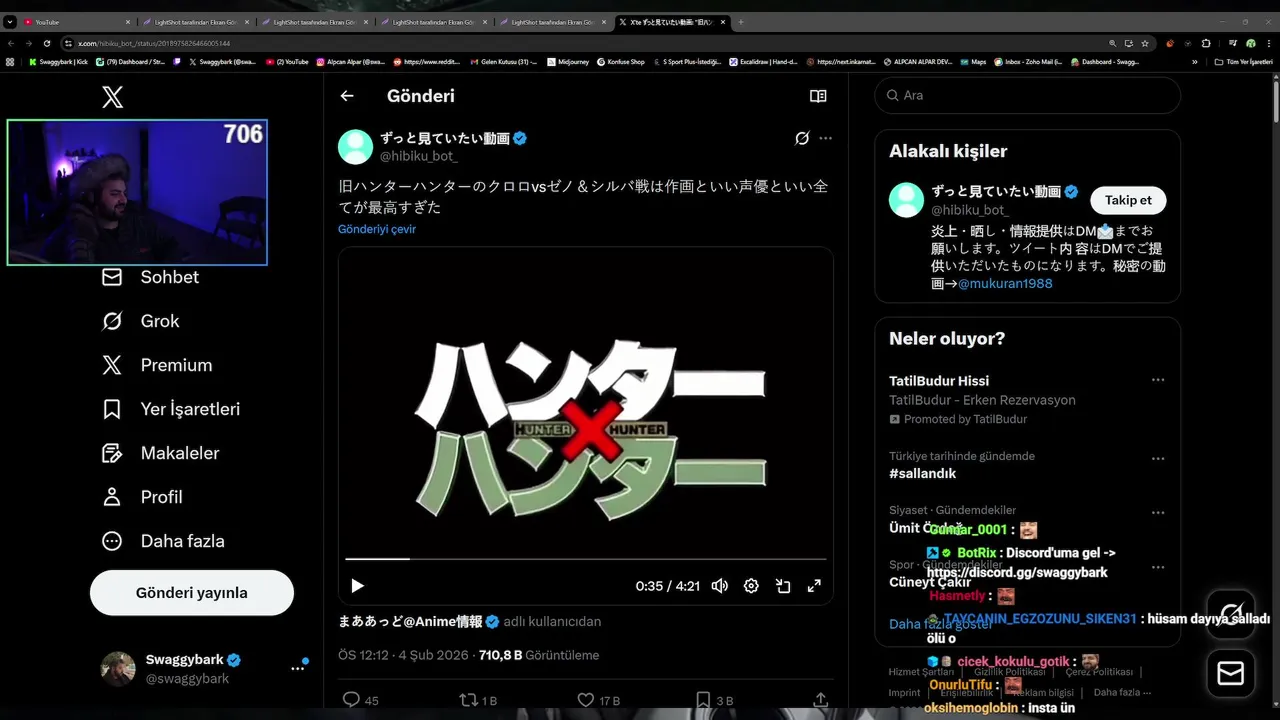Image resolution: width=1280 pixels, height=720 pixels.
Task: Close the YouTube browser tab
Action: pos(128,22)
